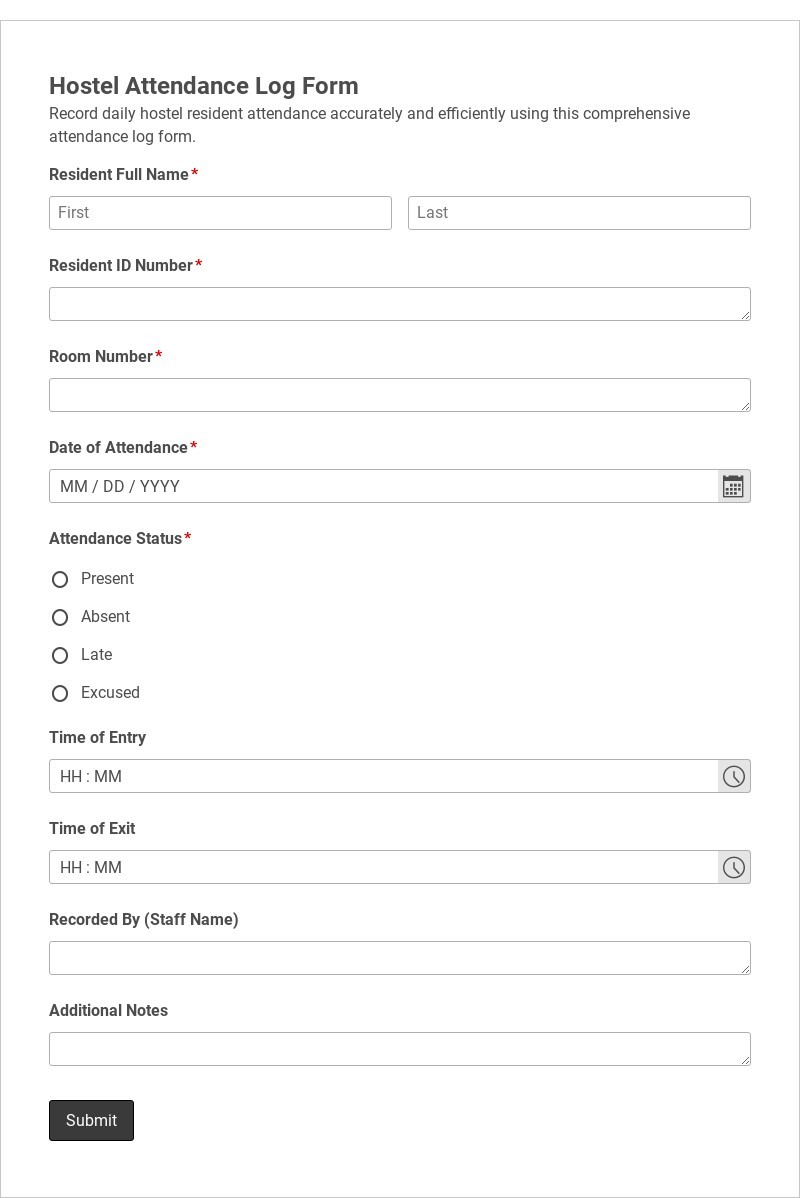Select the Late attendance status
This screenshot has height=1198, width=800.
(60, 656)
